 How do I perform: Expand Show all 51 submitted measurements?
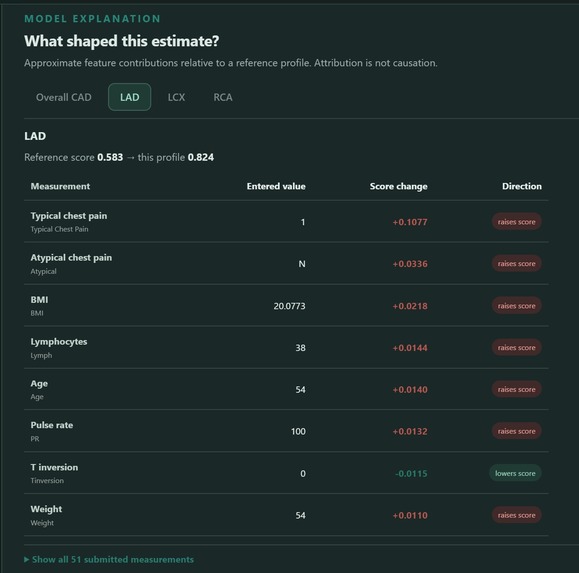click(109, 559)
